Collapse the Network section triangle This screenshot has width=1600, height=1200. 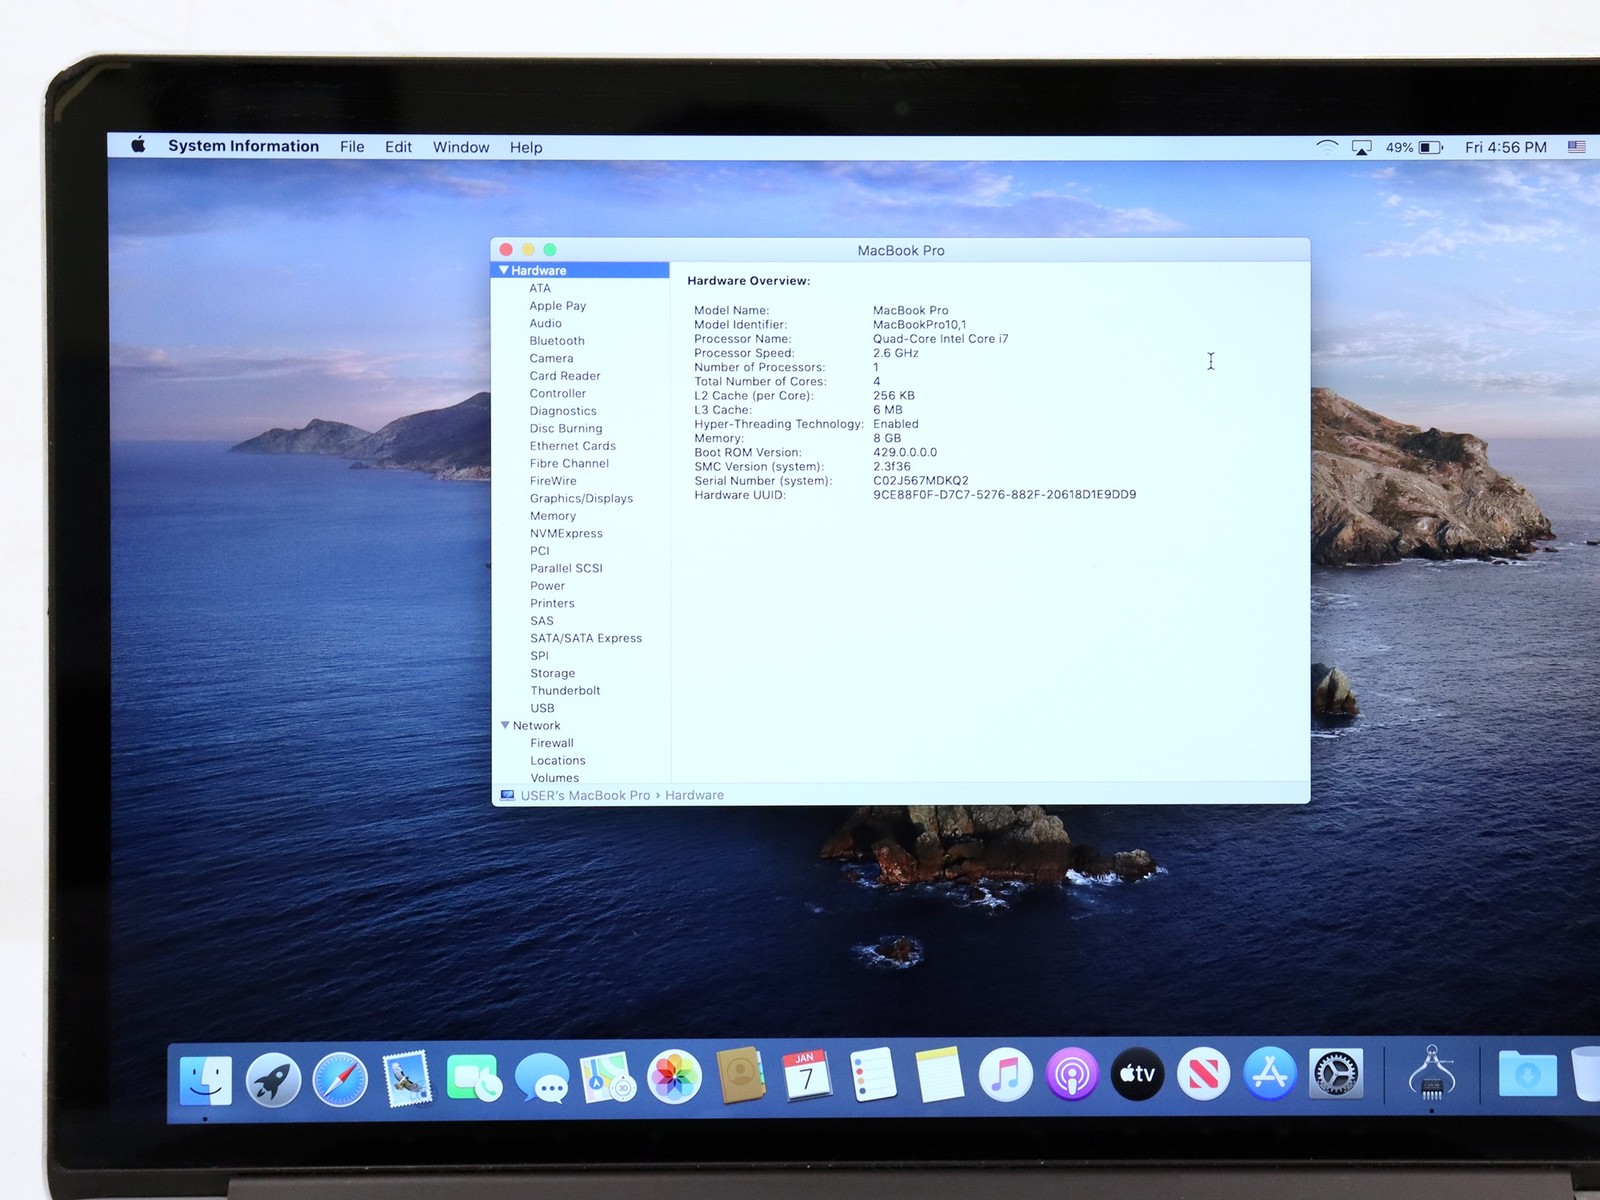[x=505, y=725]
